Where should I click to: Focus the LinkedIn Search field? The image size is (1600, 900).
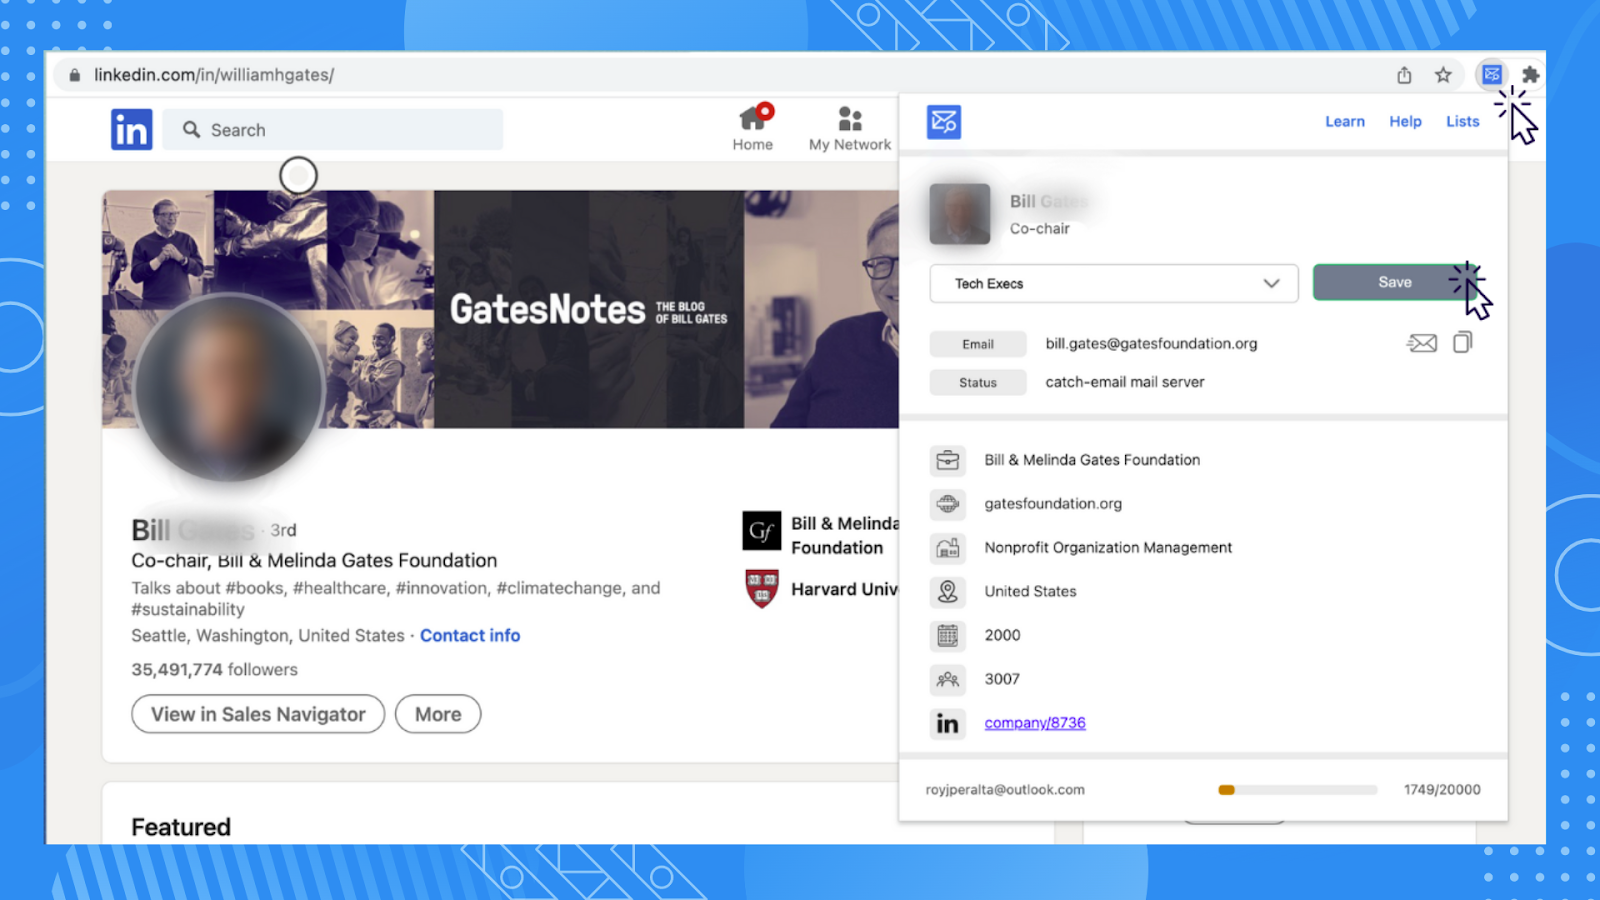coord(333,129)
